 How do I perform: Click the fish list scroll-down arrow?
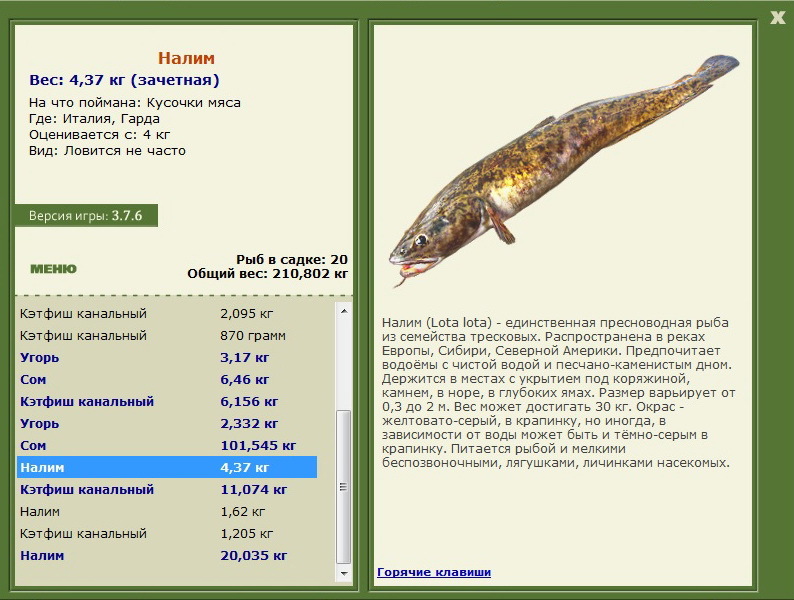point(344,574)
